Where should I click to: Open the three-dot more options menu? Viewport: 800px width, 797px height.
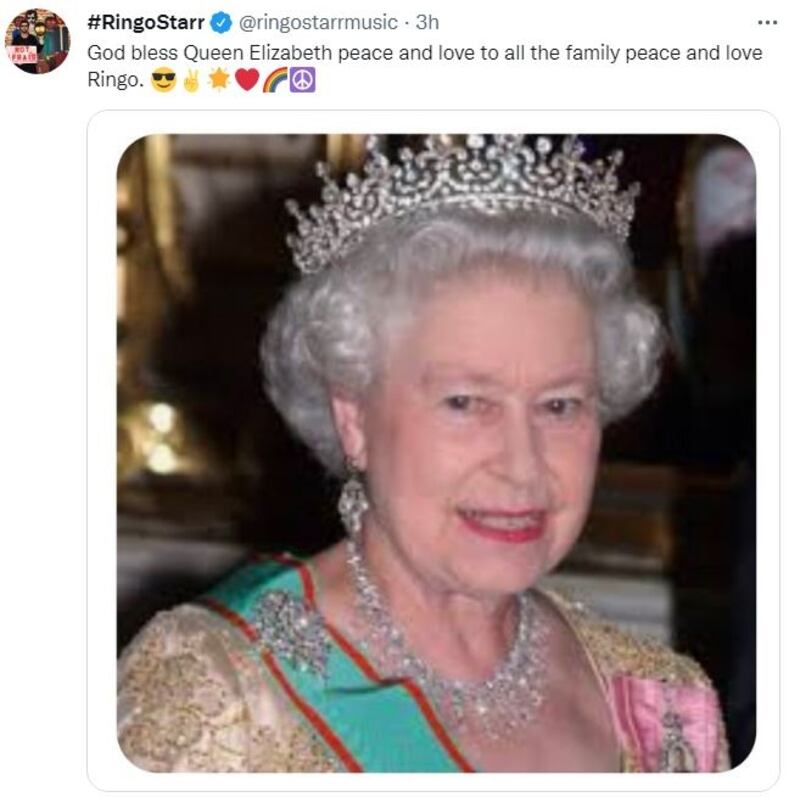coord(767,23)
